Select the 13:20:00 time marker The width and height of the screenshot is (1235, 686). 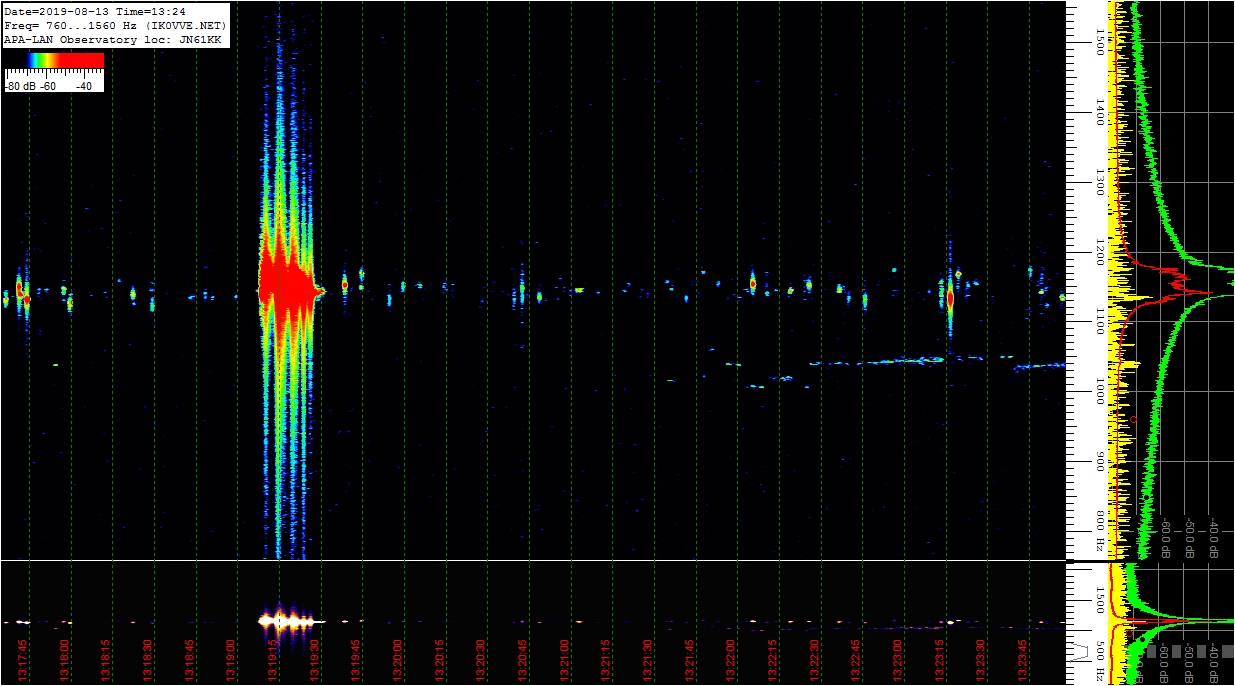(397, 662)
